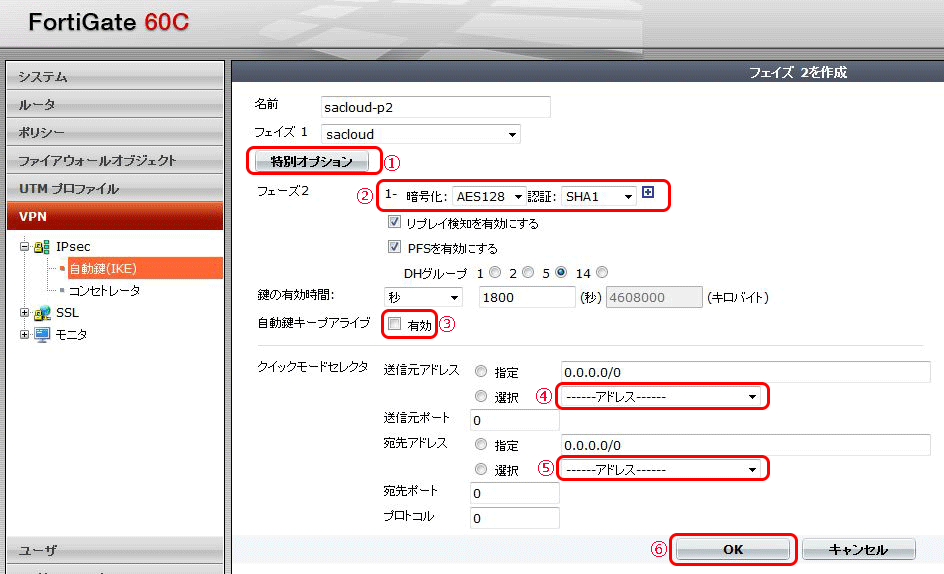The width and height of the screenshot is (944, 574).
Task: Expand the SSL tree node
Action: pos(25,313)
